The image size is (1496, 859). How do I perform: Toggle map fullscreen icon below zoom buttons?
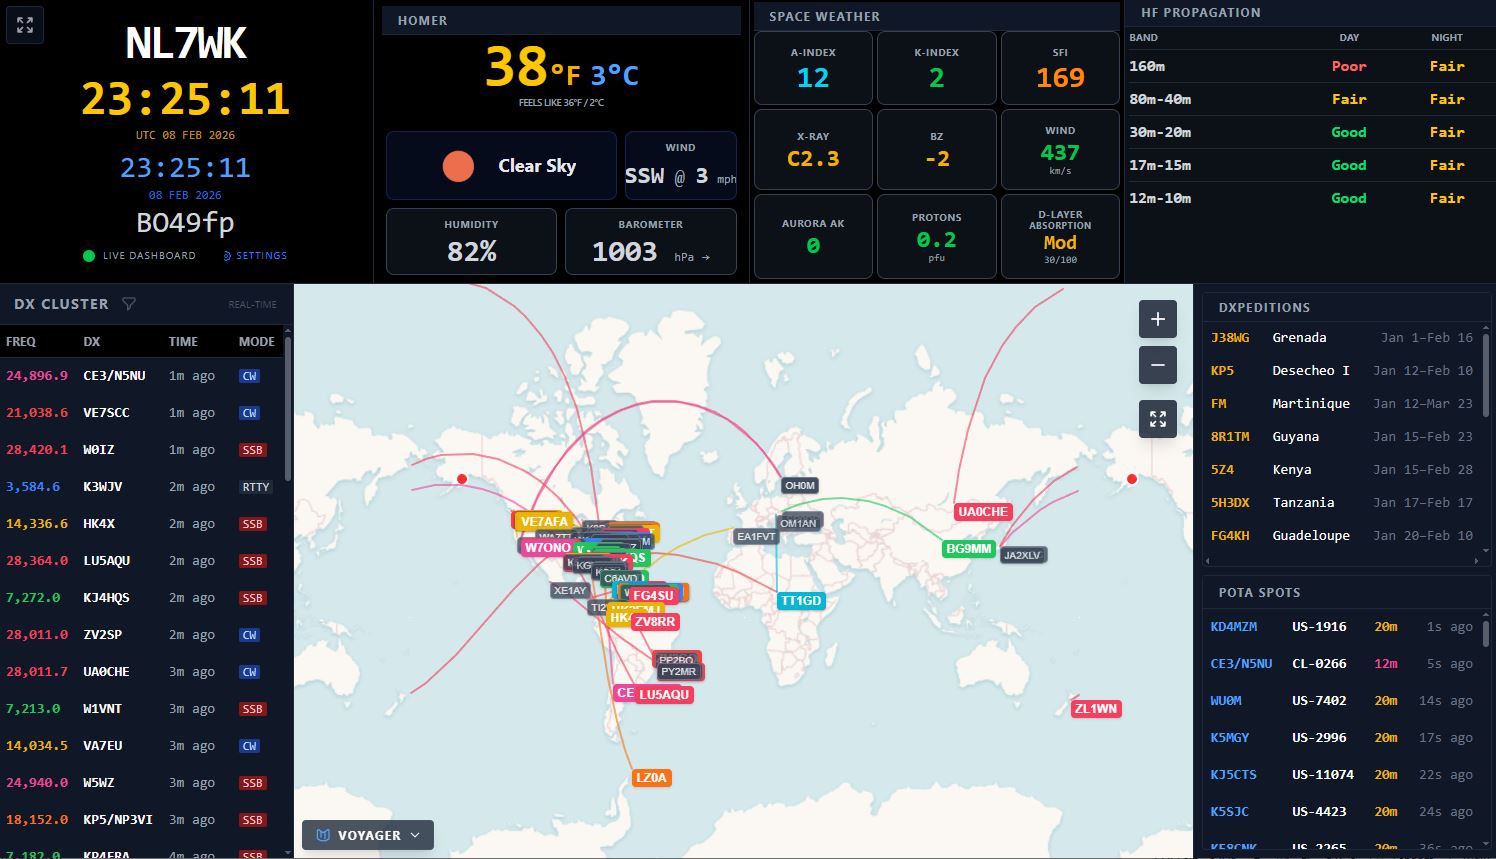tap(1157, 419)
